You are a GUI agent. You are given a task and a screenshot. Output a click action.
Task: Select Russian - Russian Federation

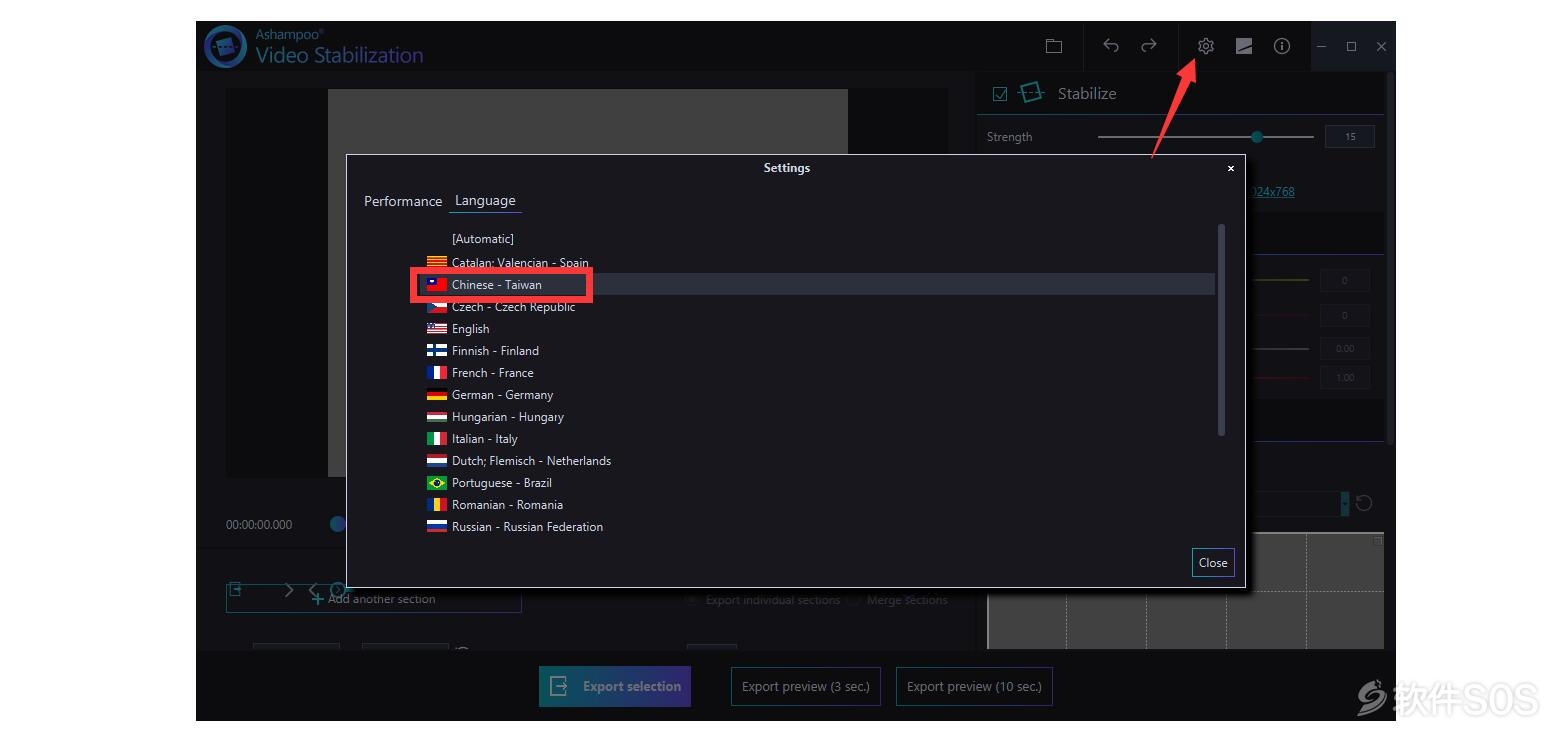point(527,527)
